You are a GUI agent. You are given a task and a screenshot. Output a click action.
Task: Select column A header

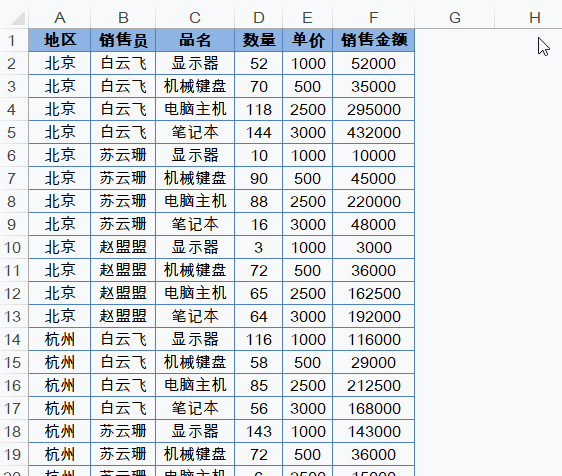pos(60,18)
